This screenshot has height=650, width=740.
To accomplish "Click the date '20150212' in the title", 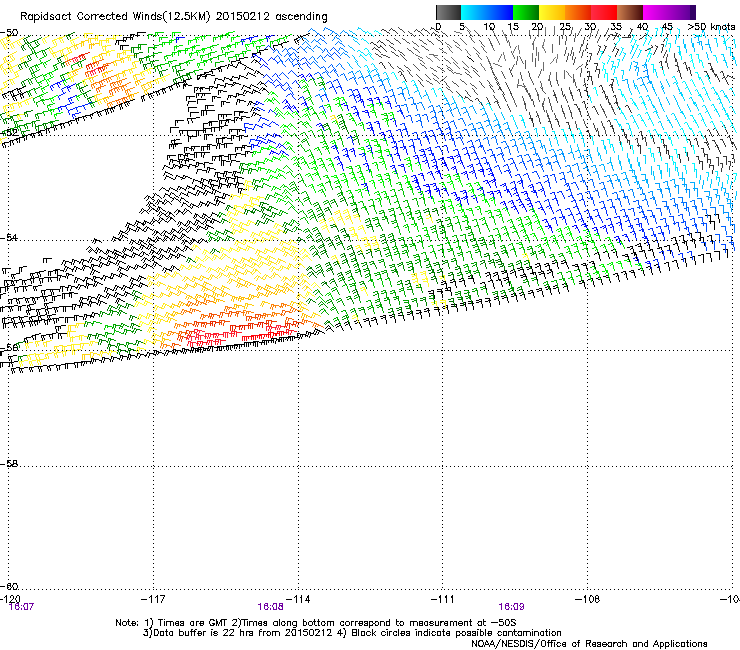I will [243, 16].
